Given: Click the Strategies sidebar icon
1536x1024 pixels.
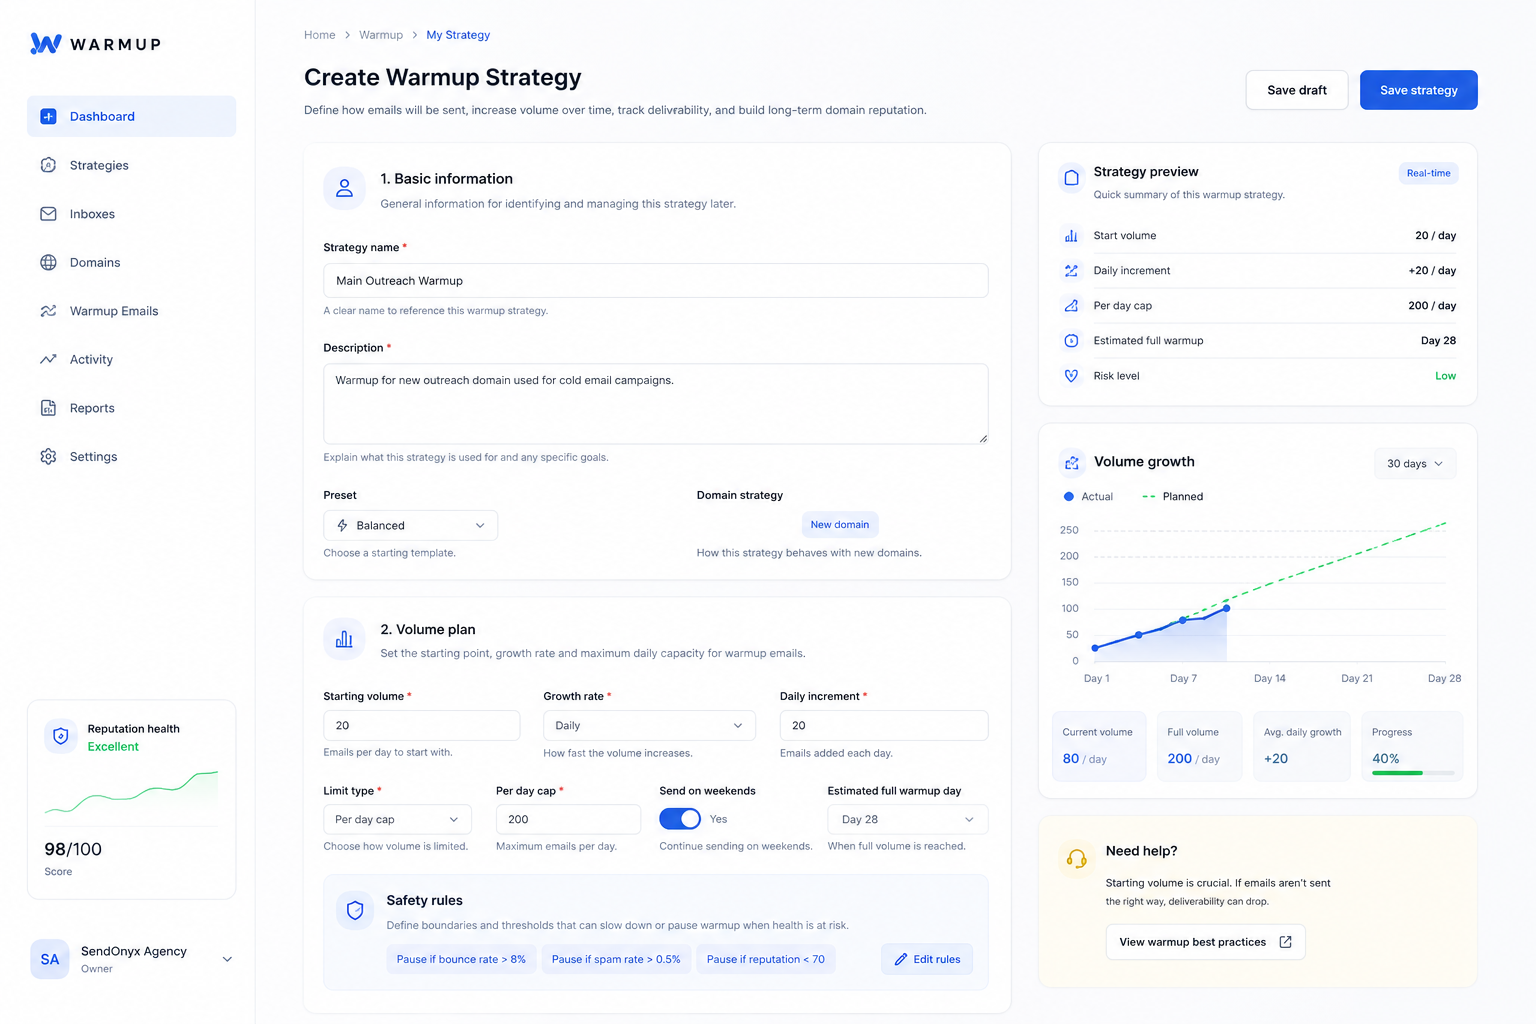Looking at the screenshot, I should (x=48, y=165).
